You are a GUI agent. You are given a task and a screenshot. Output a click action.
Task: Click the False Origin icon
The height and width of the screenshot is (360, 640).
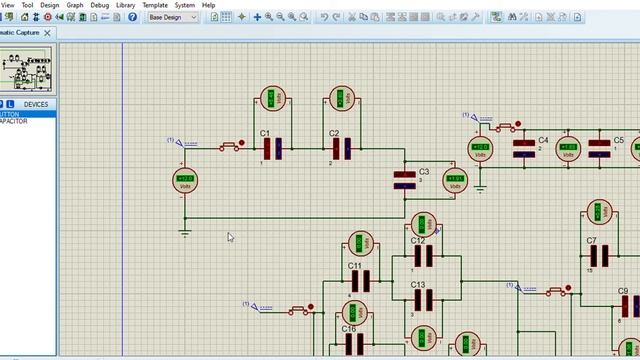click(x=242, y=17)
